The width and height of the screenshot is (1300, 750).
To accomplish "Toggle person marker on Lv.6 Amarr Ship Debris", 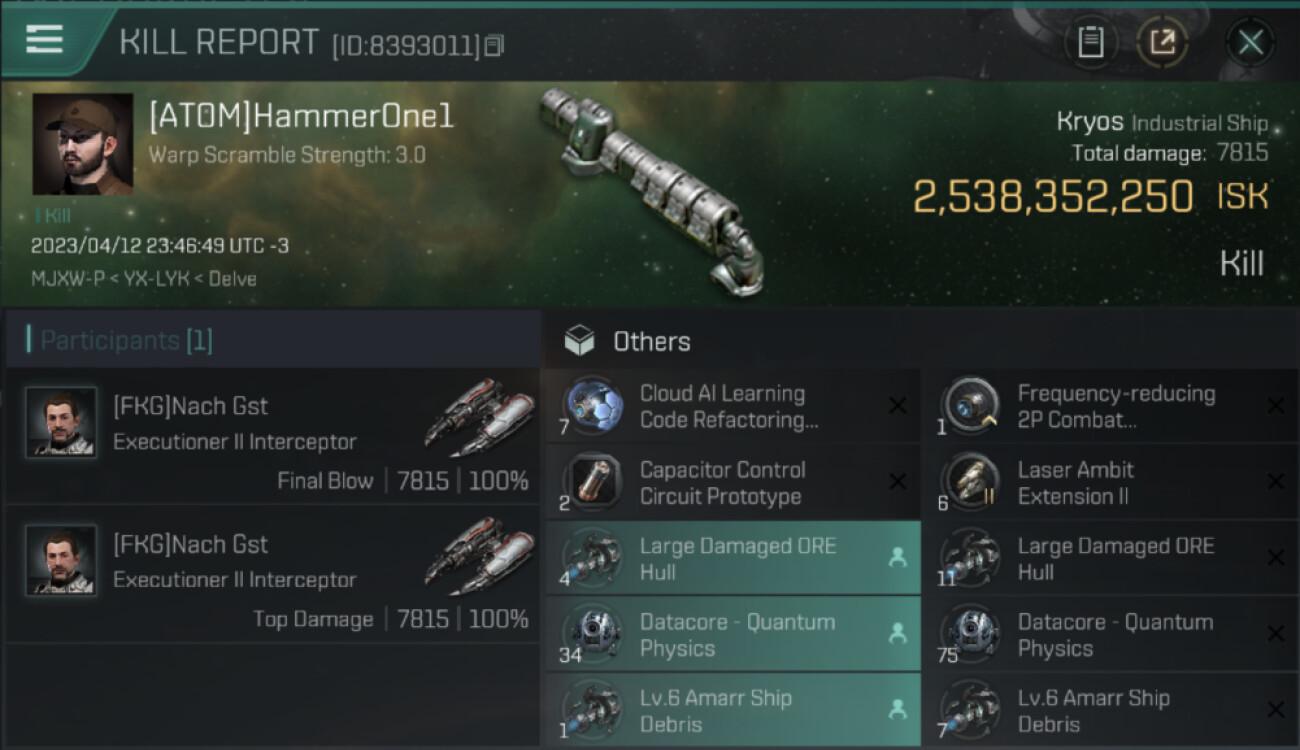I will 897,709.
